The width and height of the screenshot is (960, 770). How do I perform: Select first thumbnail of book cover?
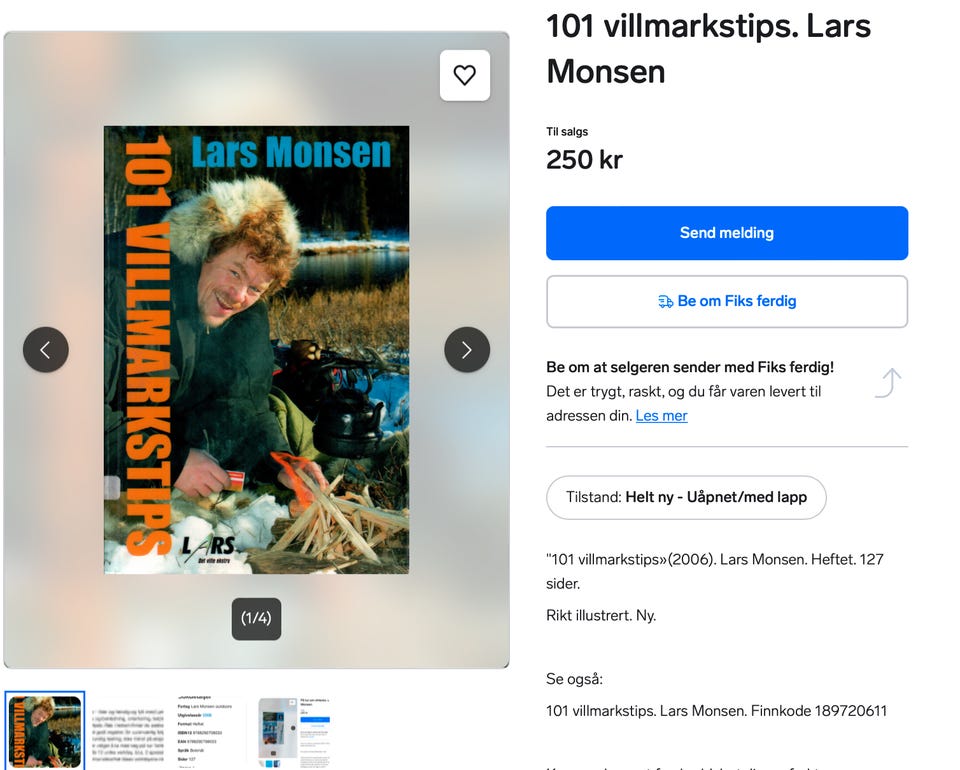45,731
